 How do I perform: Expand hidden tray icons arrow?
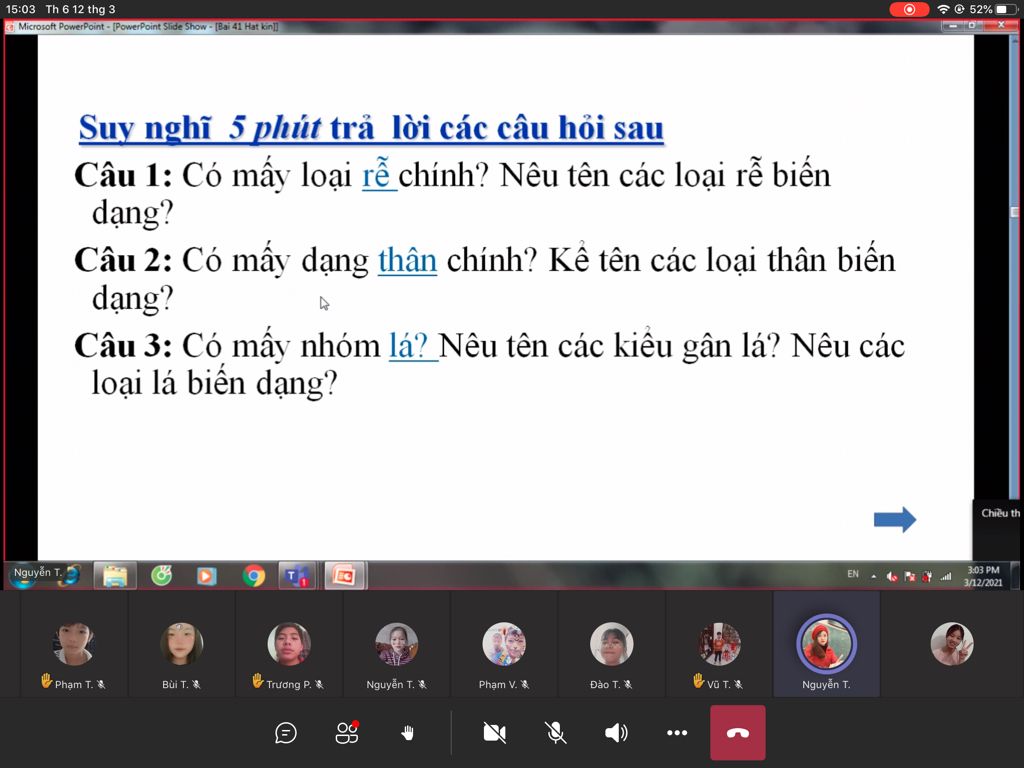[874, 576]
